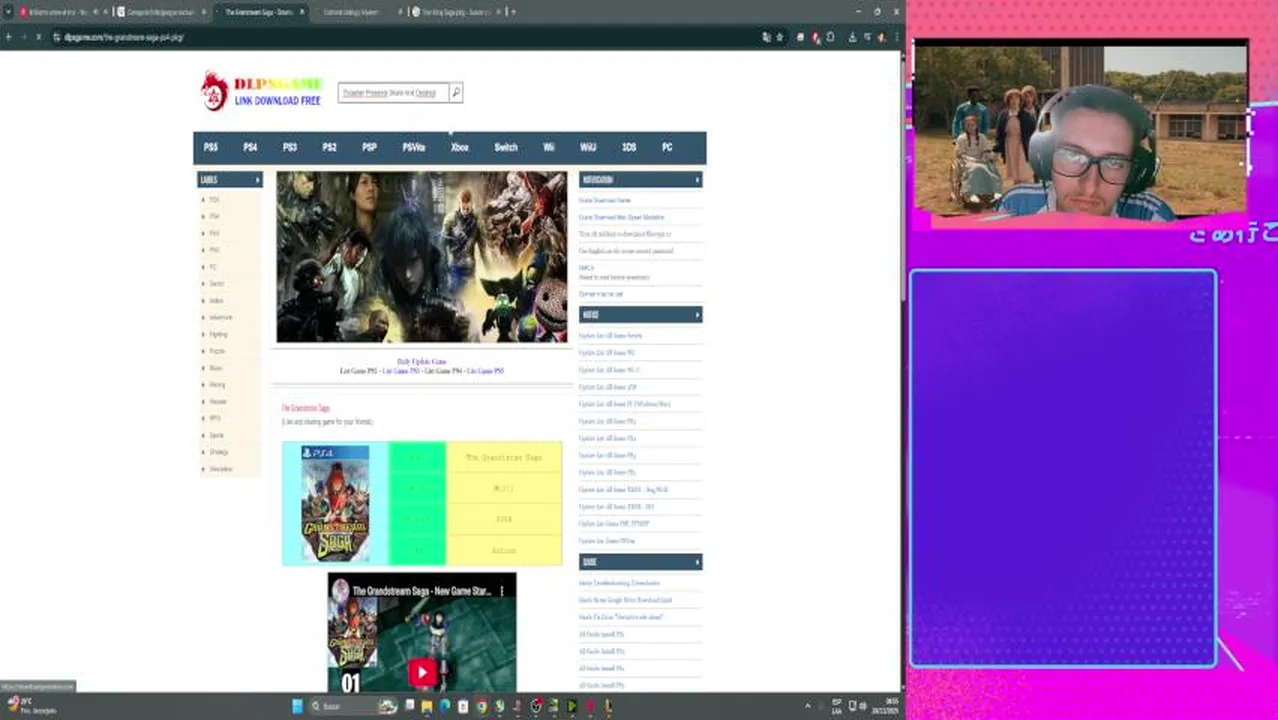1278x720 pixels.
Task: Open File Explorer from the taskbar
Action: pyautogui.click(x=427, y=706)
